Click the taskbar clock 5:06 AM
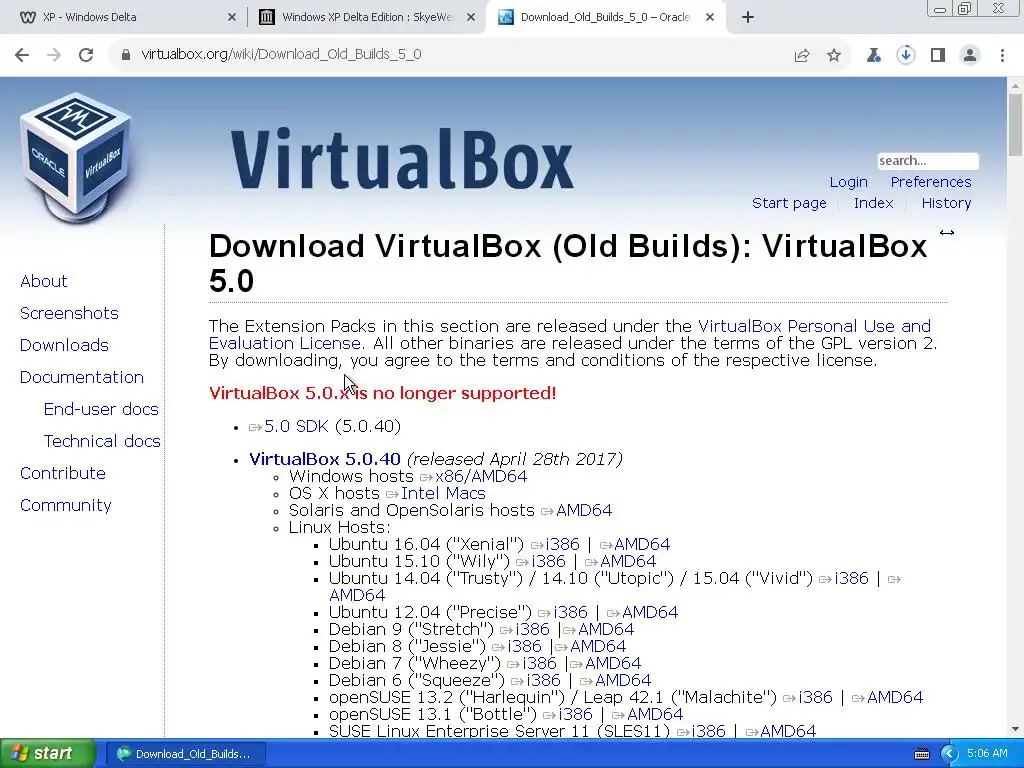Image resolution: width=1024 pixels, height=768 pixels. click(x=987, y=754)
